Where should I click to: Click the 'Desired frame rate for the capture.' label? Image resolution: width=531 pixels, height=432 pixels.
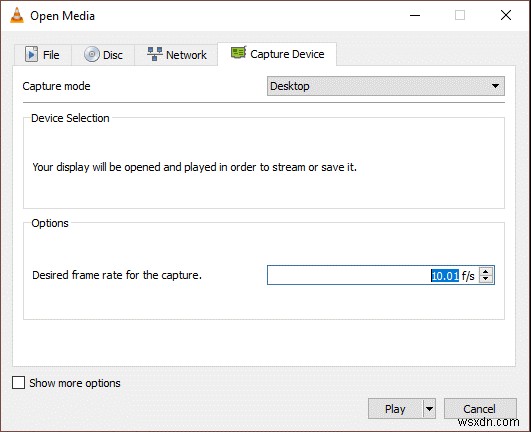[x=117, y=275]
